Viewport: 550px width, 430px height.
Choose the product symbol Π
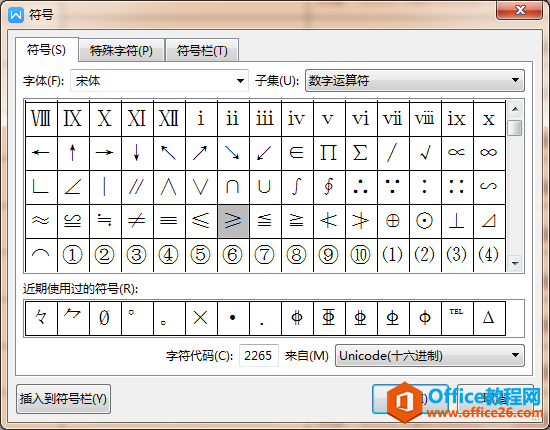point(329,153)
